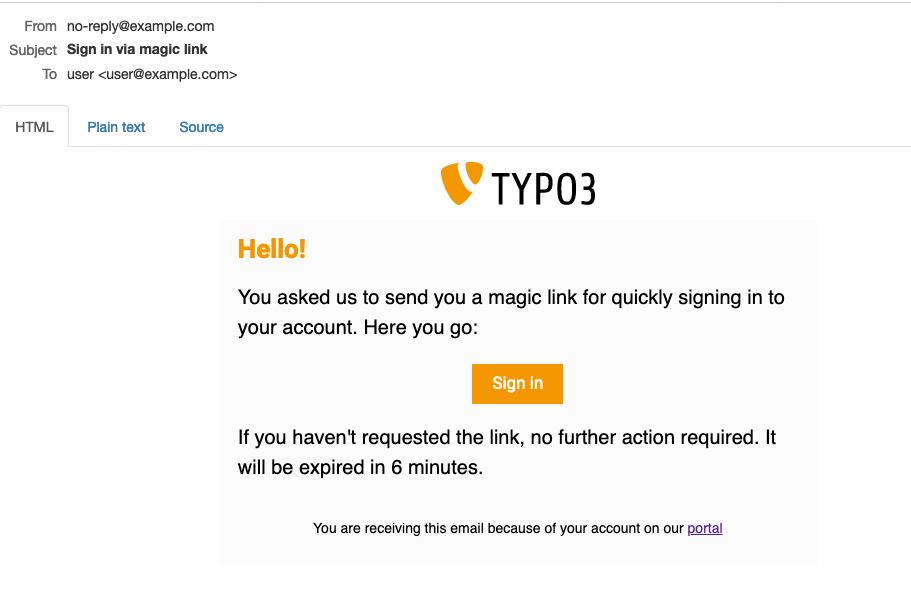The width and height of the screenshot is (911, 609).
Task: Switch to the HTML tab
Action: [34, 127]
